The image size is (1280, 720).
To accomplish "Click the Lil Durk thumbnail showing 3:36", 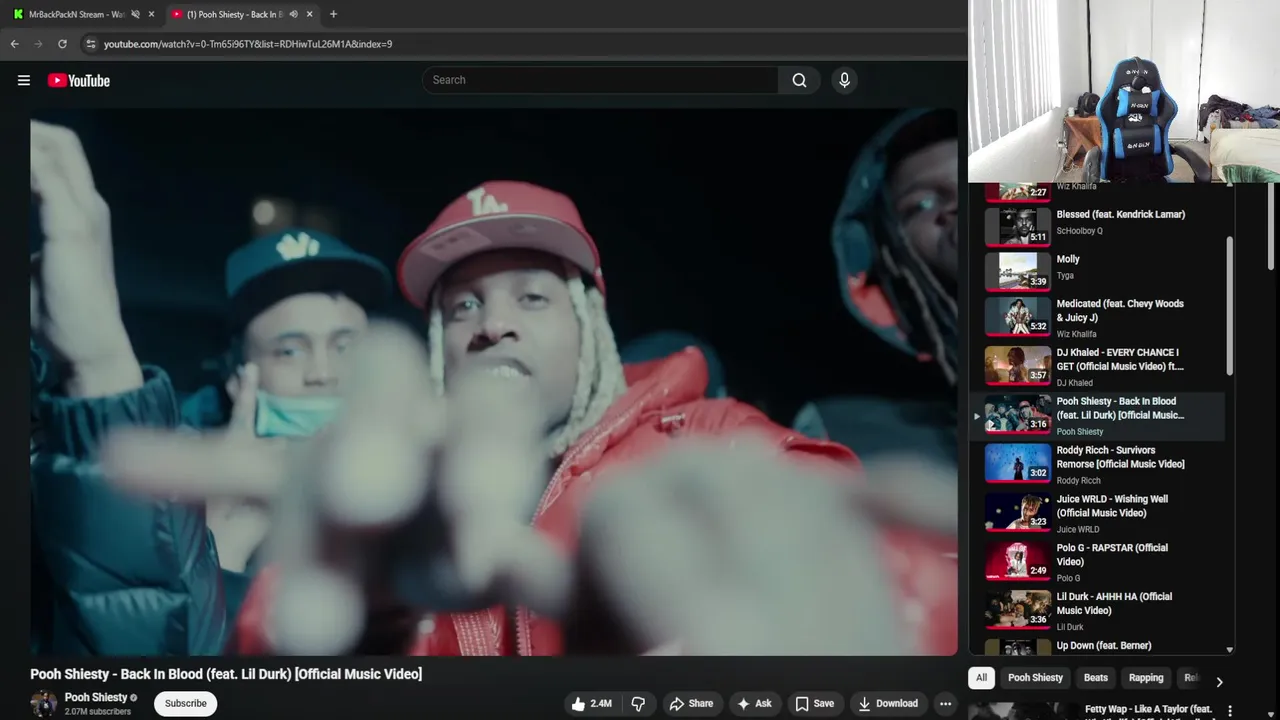I will click(1018, 610).
